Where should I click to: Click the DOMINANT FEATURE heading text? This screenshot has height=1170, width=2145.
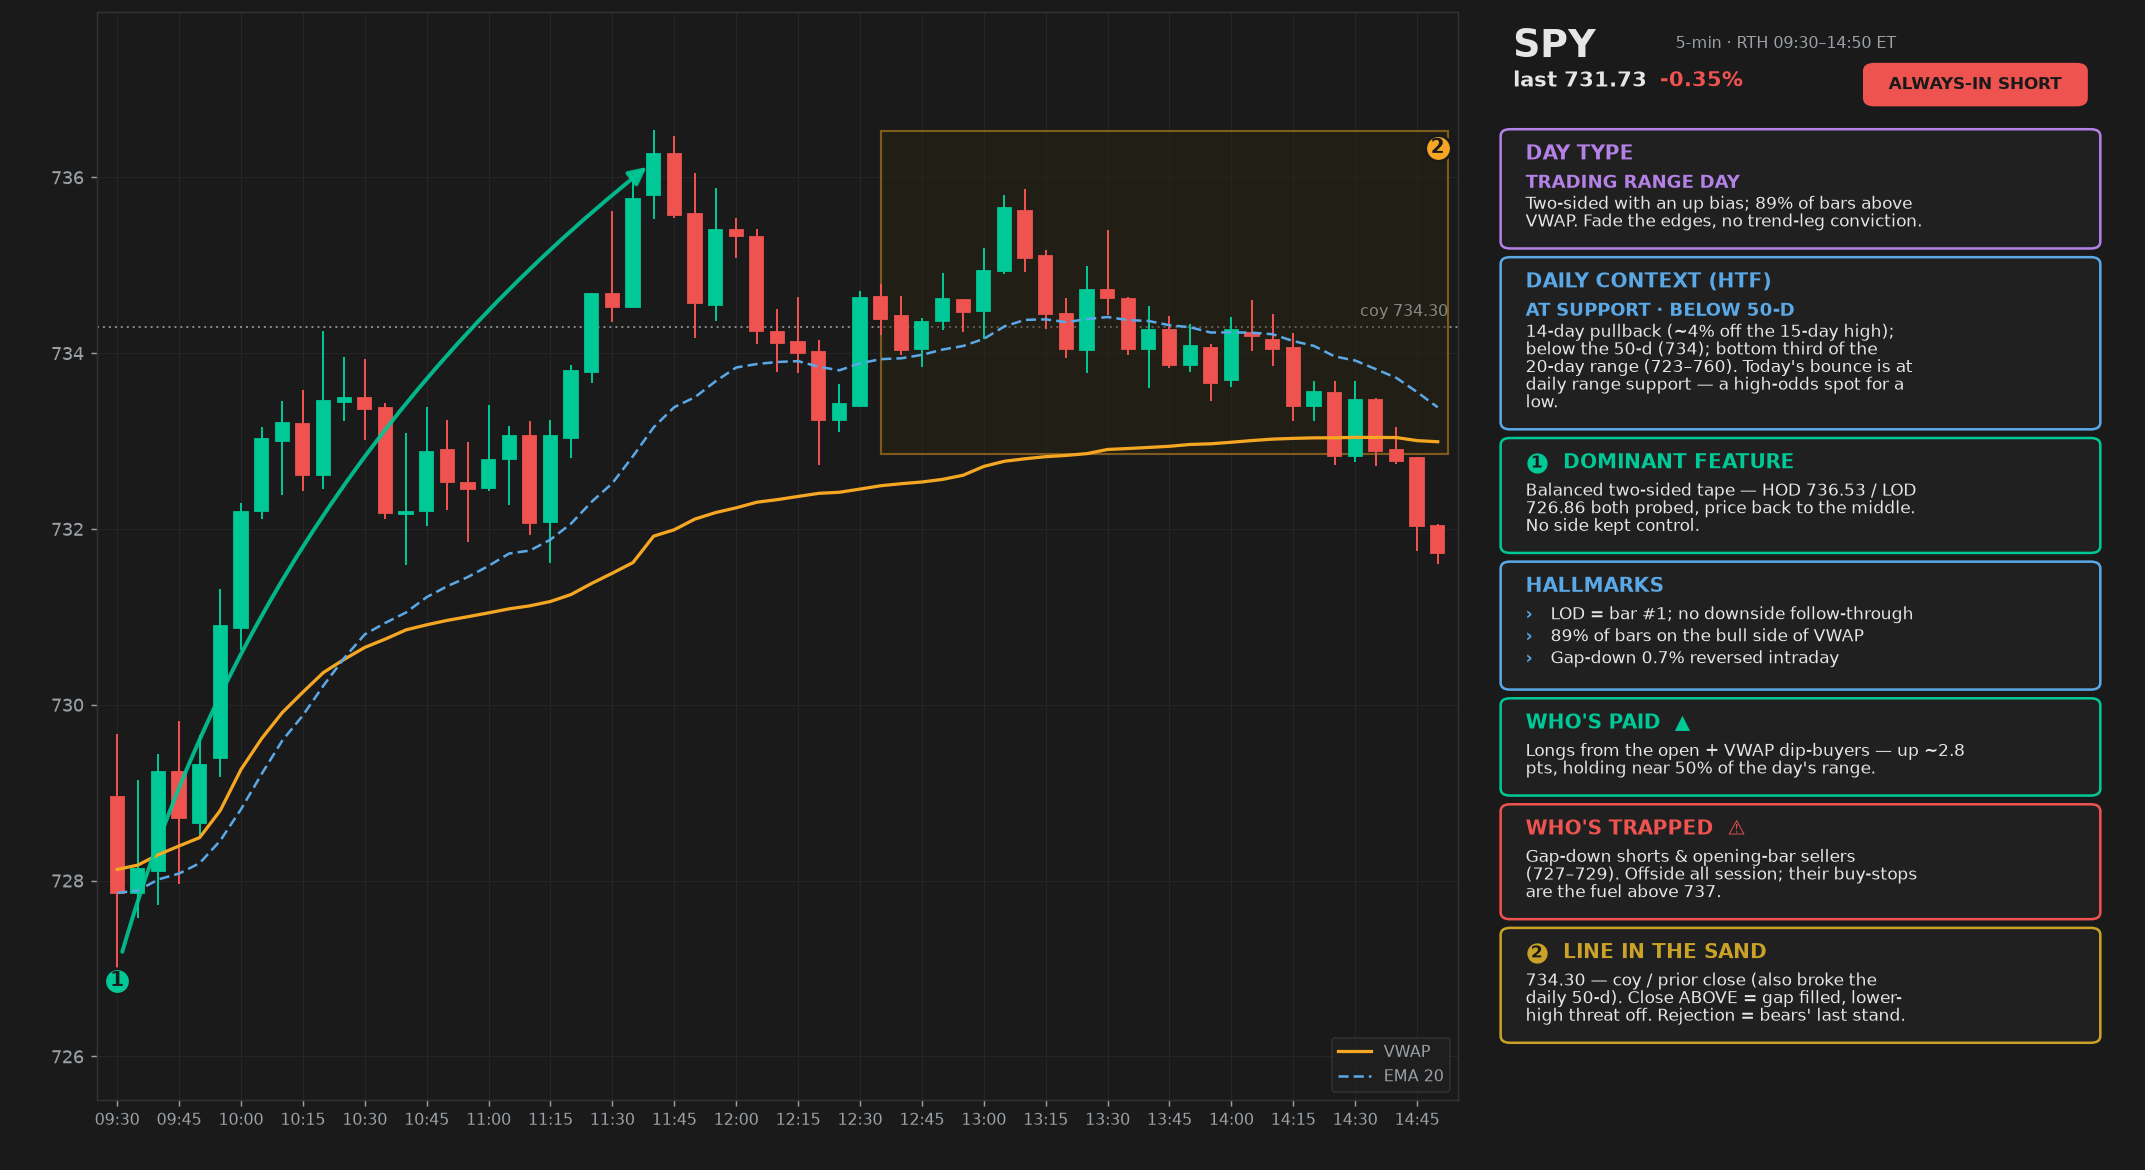point(1678,461)
